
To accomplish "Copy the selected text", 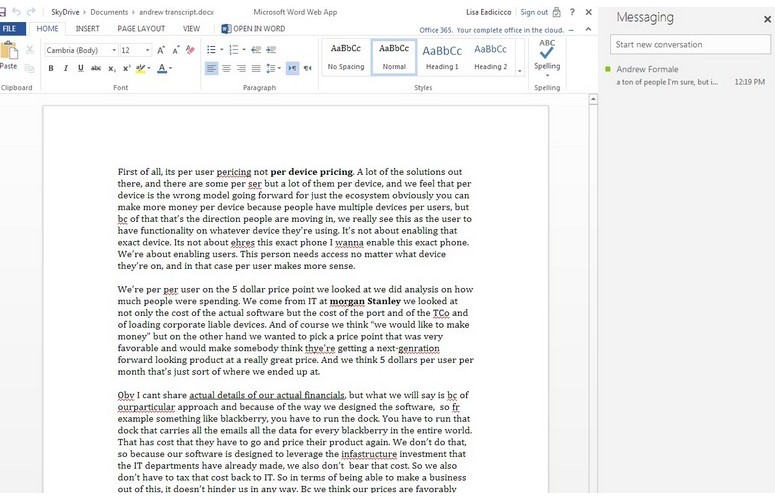I will pyautogui.click(x=30, y=68).
